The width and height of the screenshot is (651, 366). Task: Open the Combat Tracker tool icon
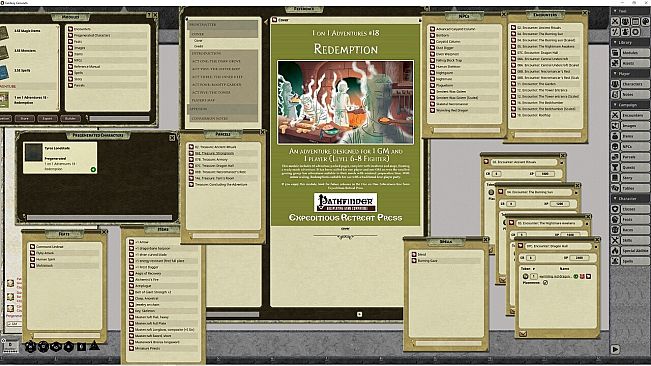(x=615, y=21)
